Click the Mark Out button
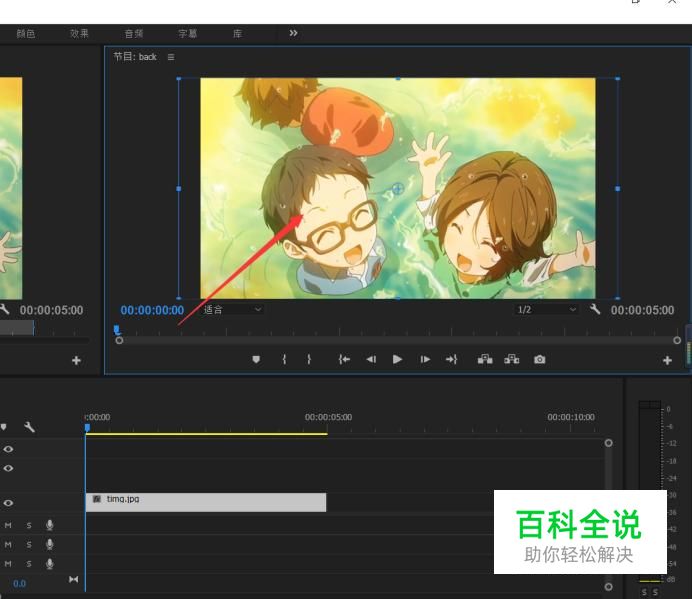Viewport: 692px width, 599px height. [309, 359]
